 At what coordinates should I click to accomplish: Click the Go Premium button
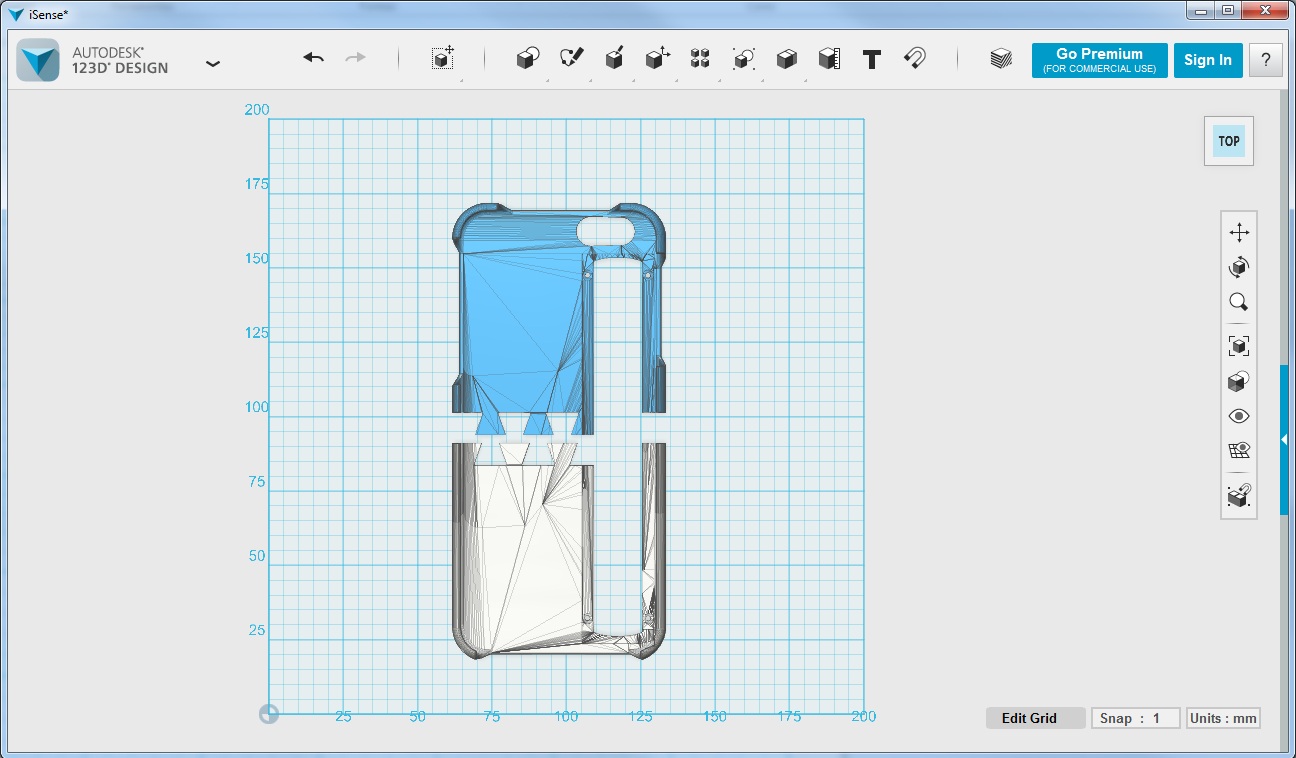(x=1099, y=60)
